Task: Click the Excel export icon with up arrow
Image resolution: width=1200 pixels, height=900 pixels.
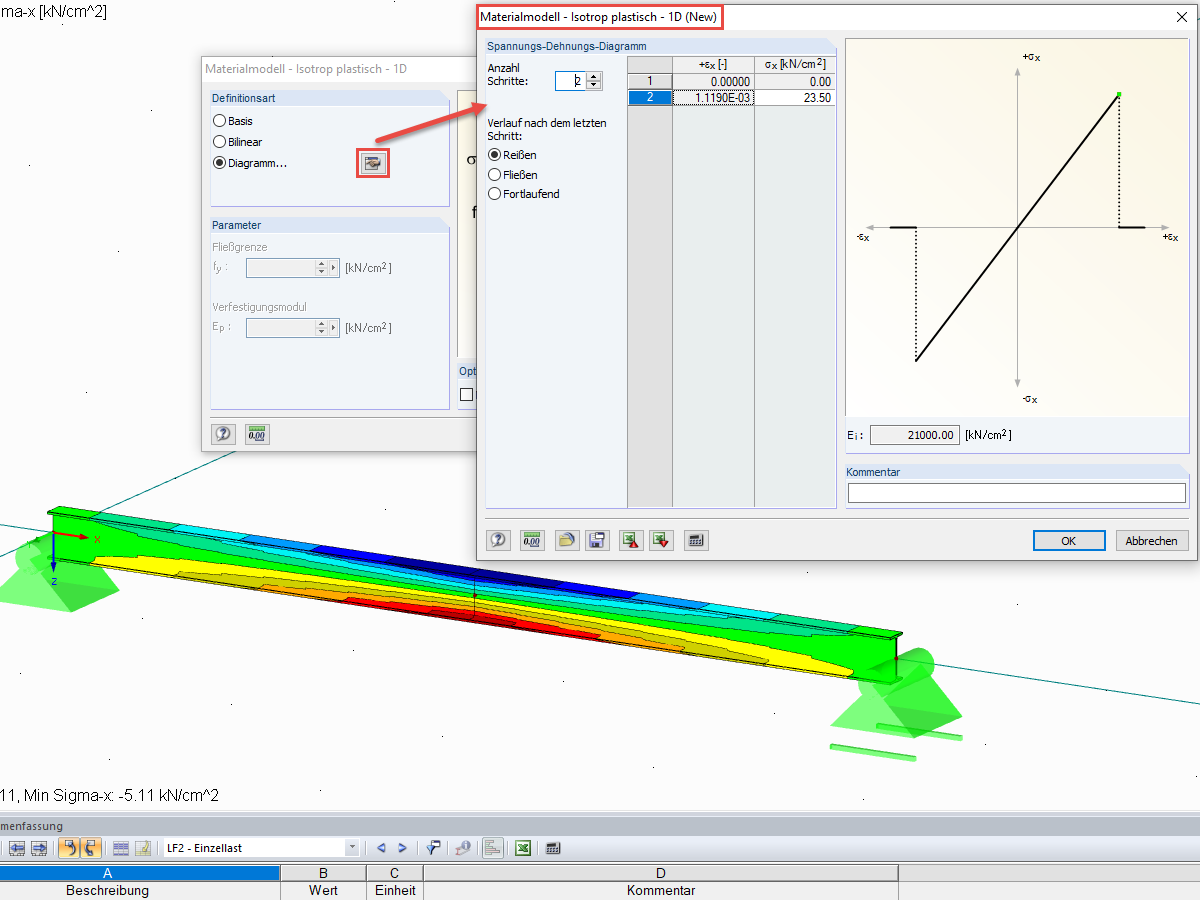Action: coord(630,540)
